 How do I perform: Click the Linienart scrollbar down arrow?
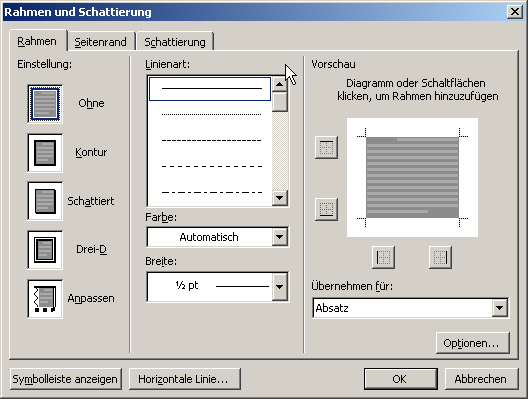280,198
